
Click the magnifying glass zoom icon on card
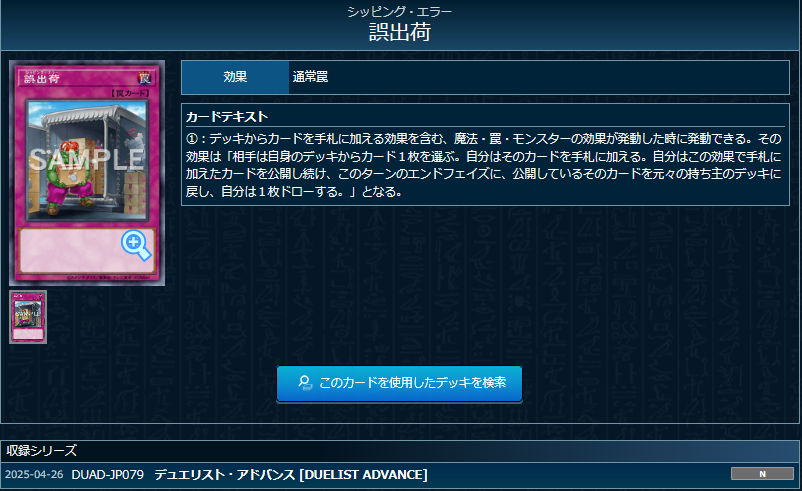[x=137, y=245]
